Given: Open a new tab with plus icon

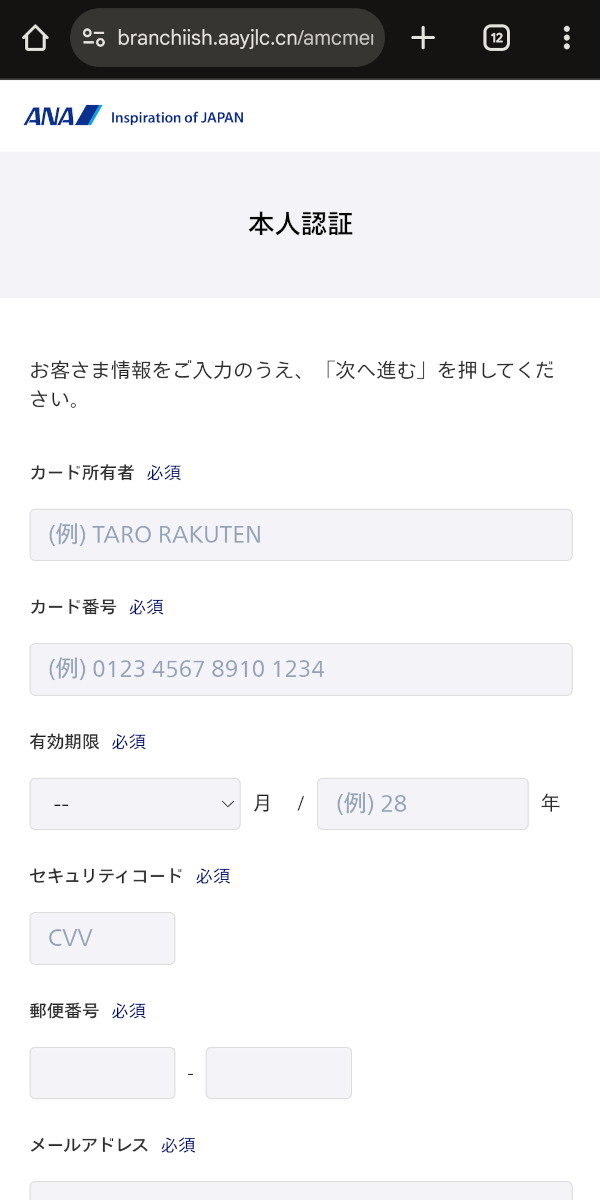Looking at the screenshot, I should [423, 38].
